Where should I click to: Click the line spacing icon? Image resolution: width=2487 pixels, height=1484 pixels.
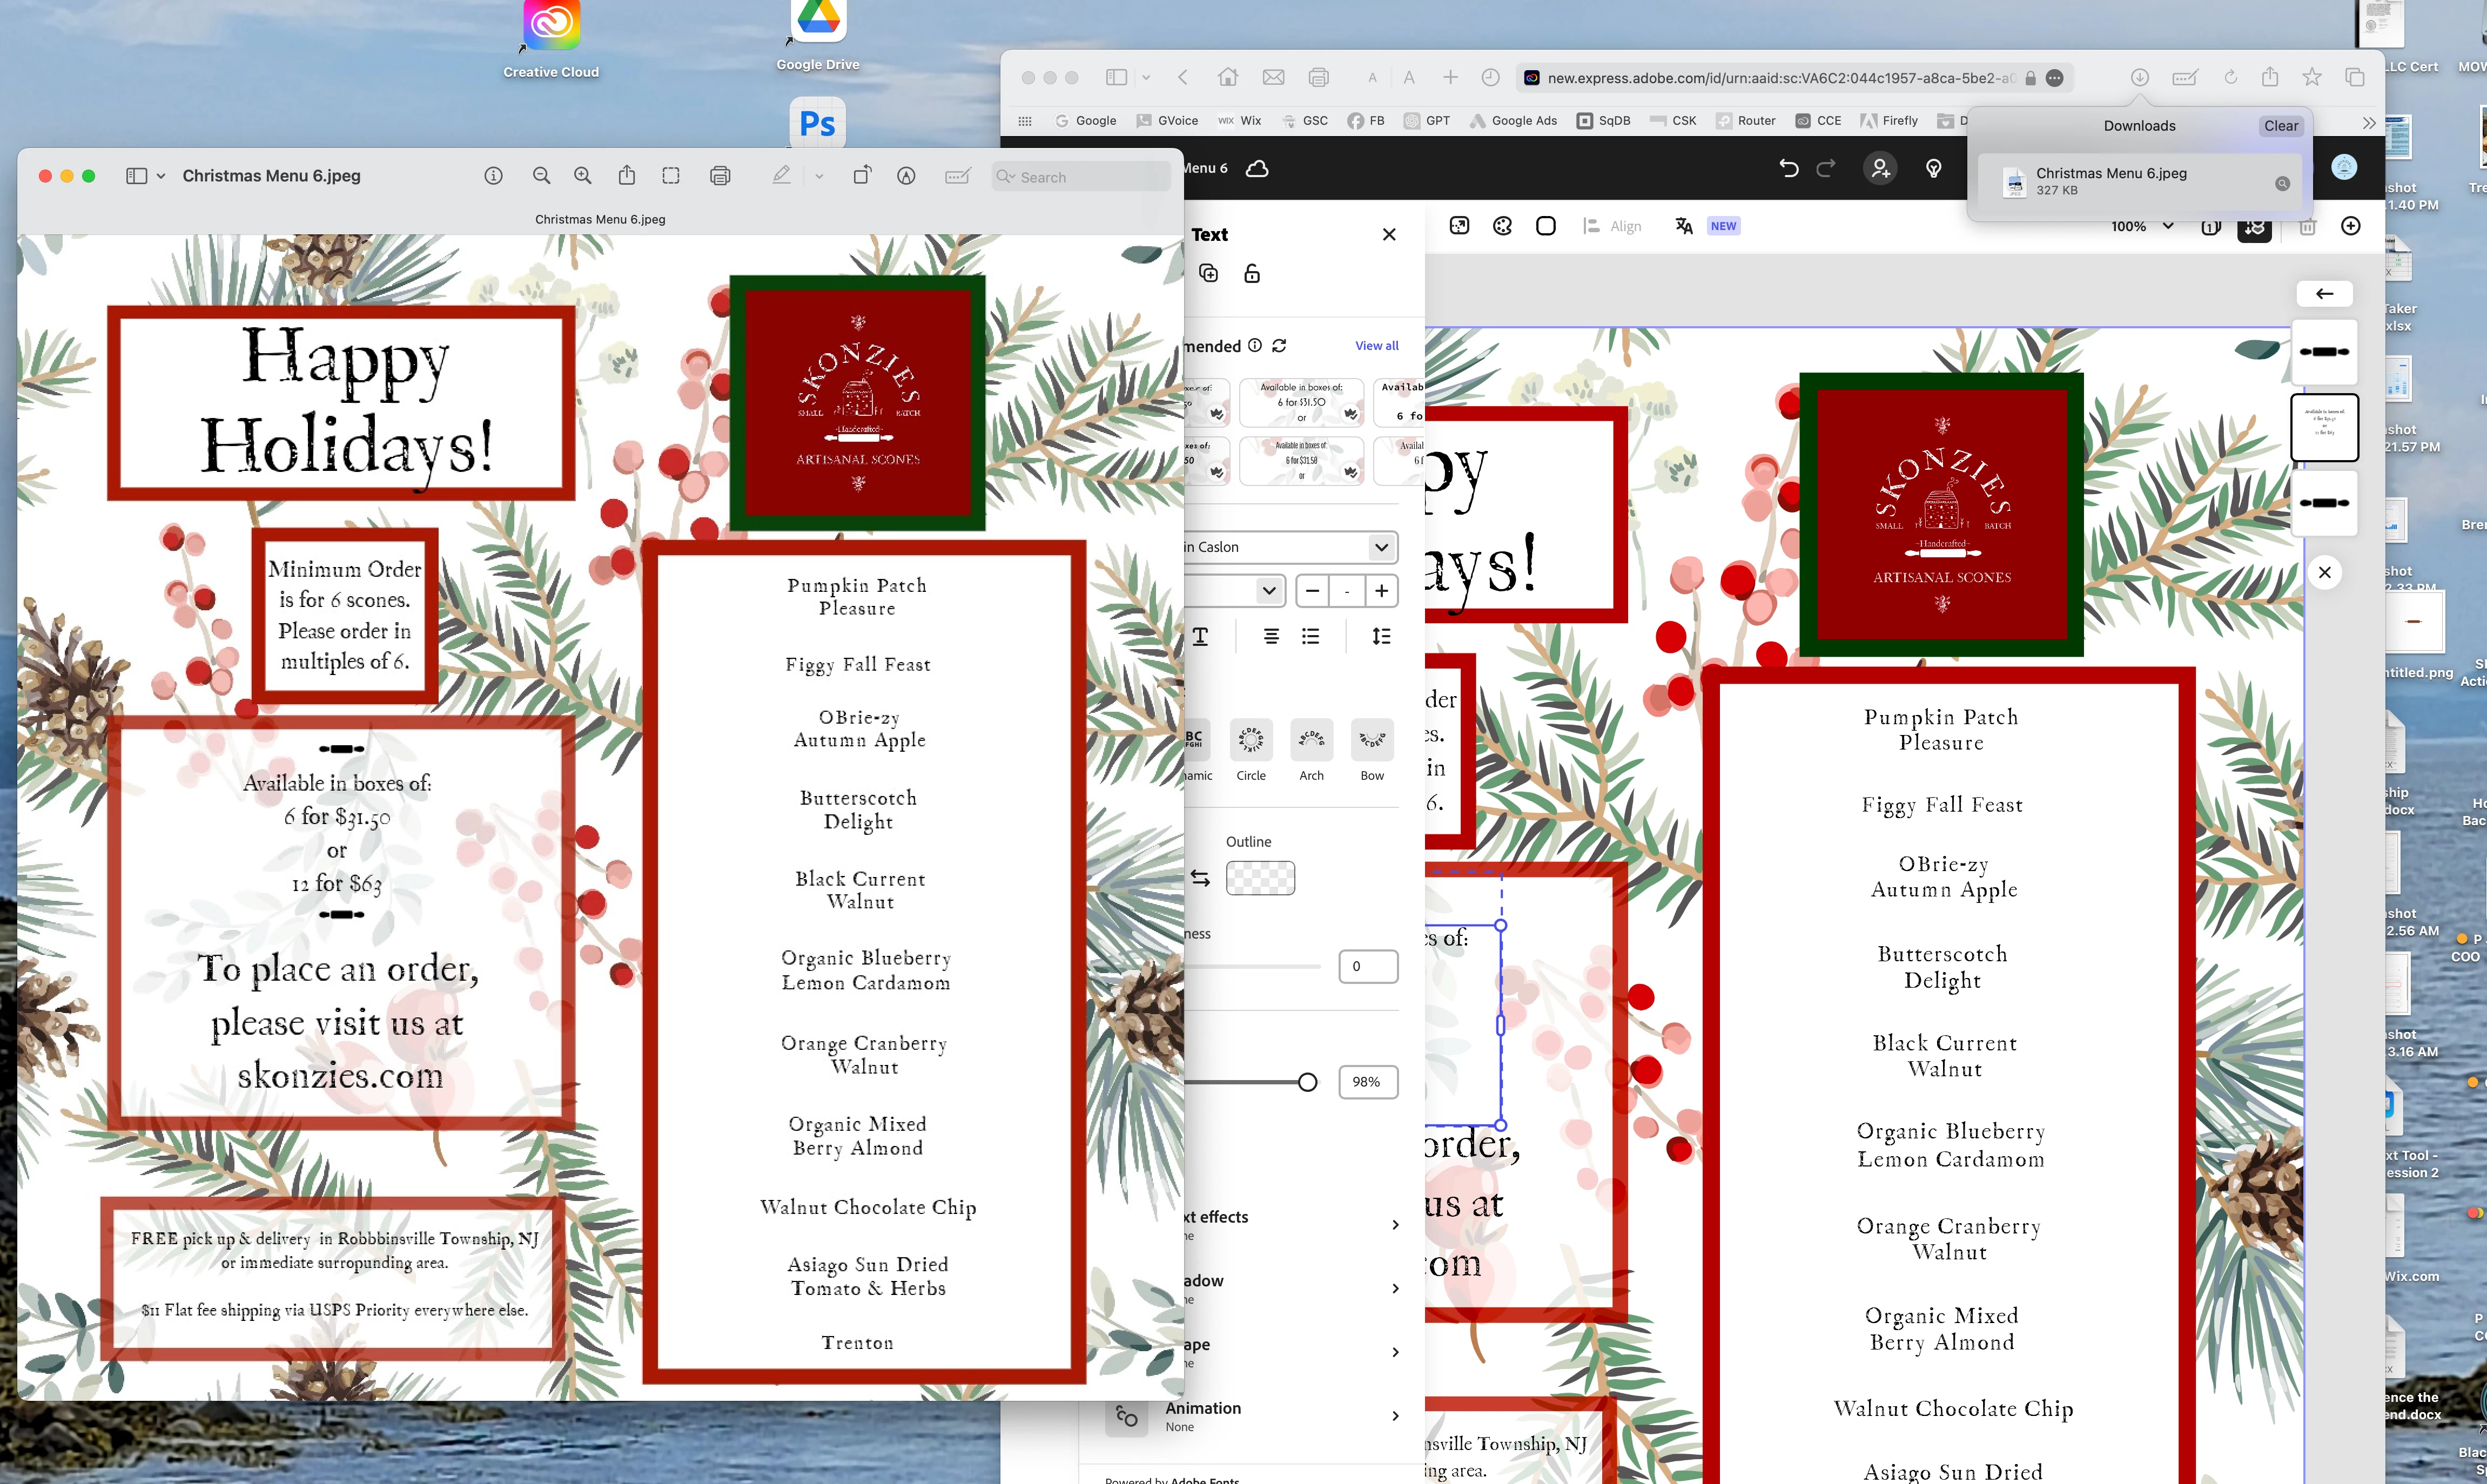(x=1381, y=636)
